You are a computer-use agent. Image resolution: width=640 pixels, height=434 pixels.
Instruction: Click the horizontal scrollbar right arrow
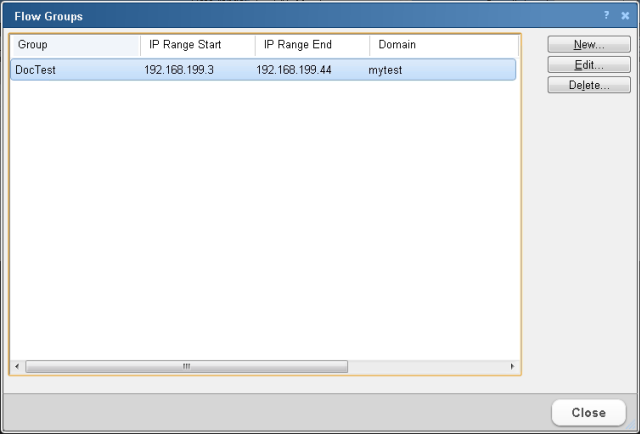click(513, 367)
